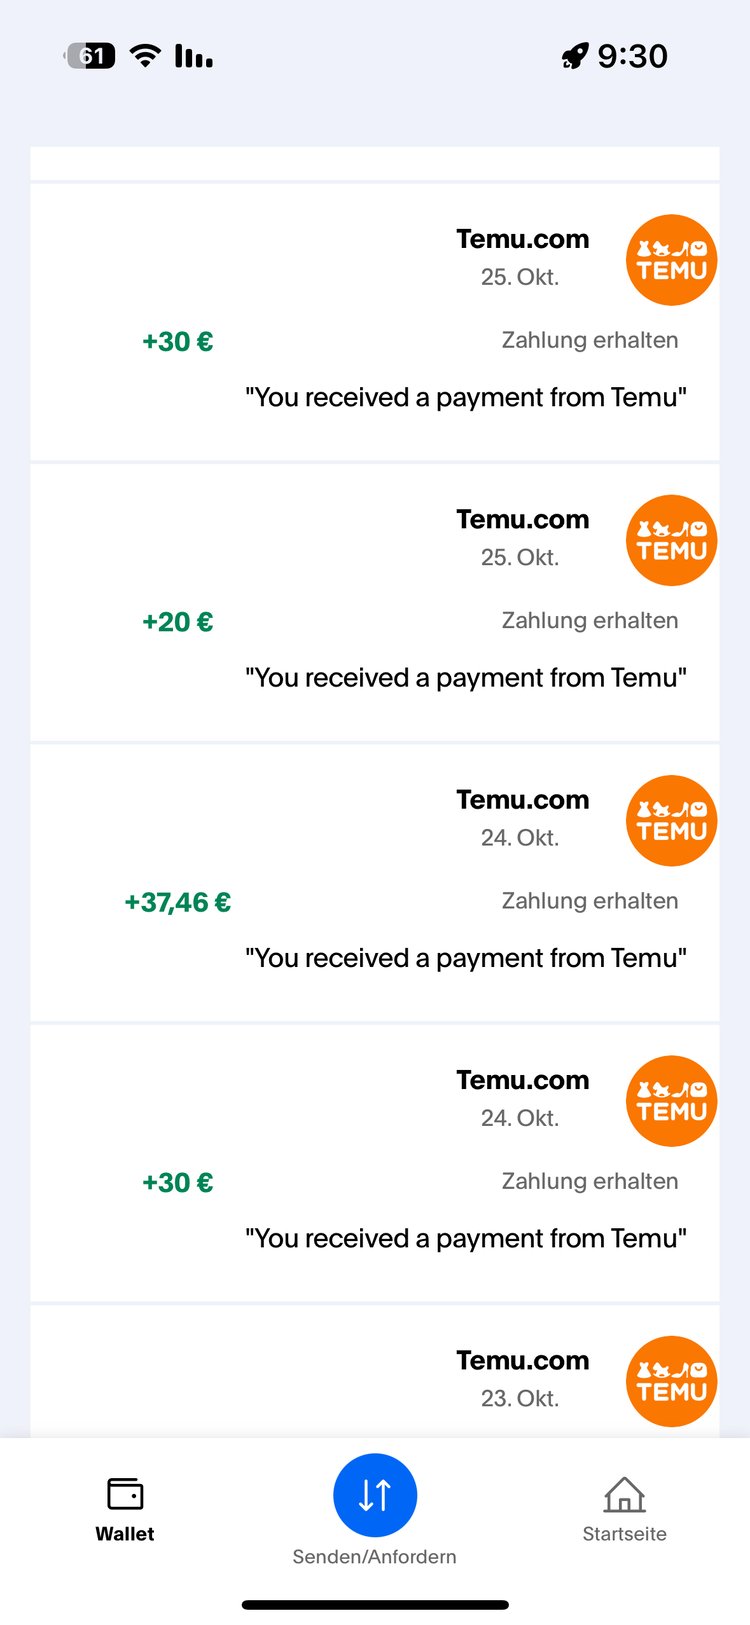Tap the cellular signal bars icon
The height and width of the screenshot is (1625, 750).
click(x=194, y=56)
